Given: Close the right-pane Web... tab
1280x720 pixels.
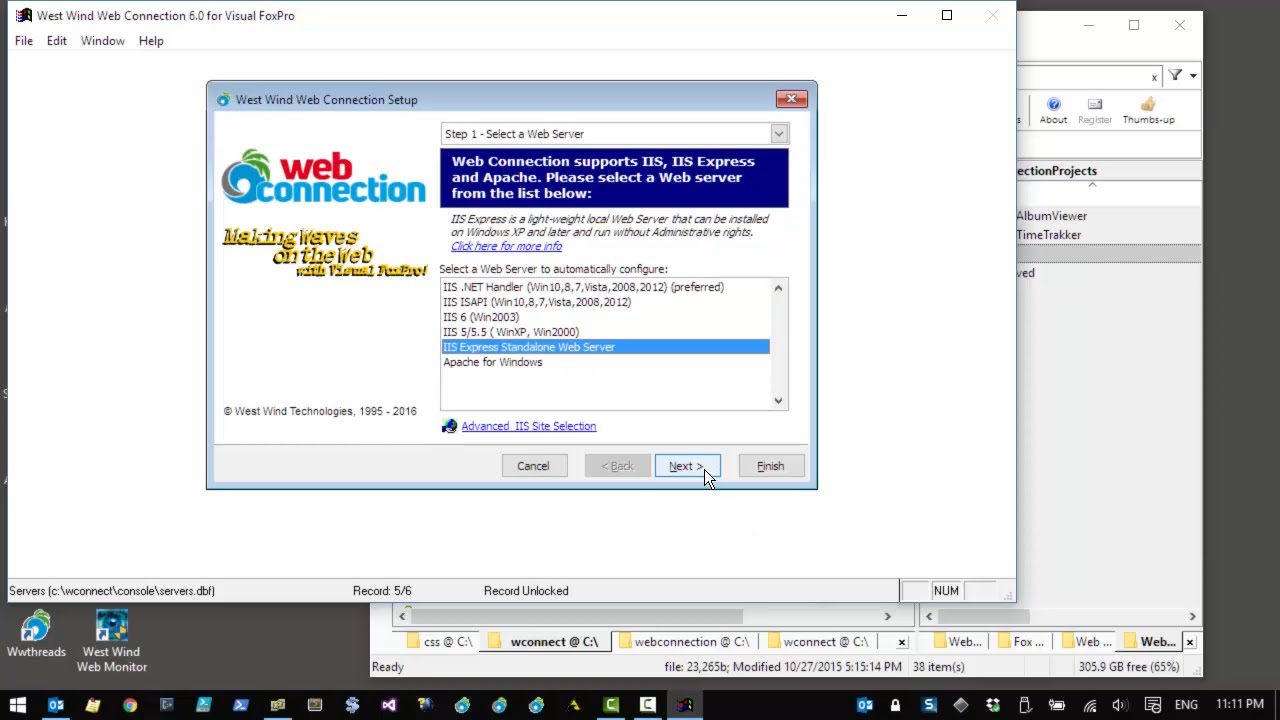Looking at the screenshot, I should click(1190, 642).
